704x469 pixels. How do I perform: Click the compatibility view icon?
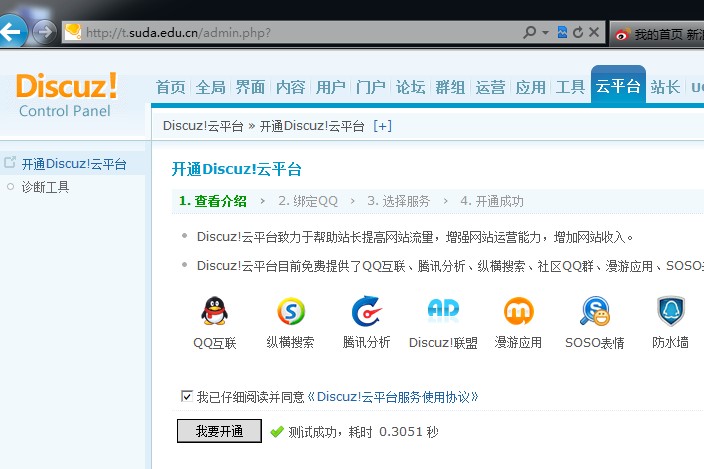pyautogui.click(x=562, y=32)
